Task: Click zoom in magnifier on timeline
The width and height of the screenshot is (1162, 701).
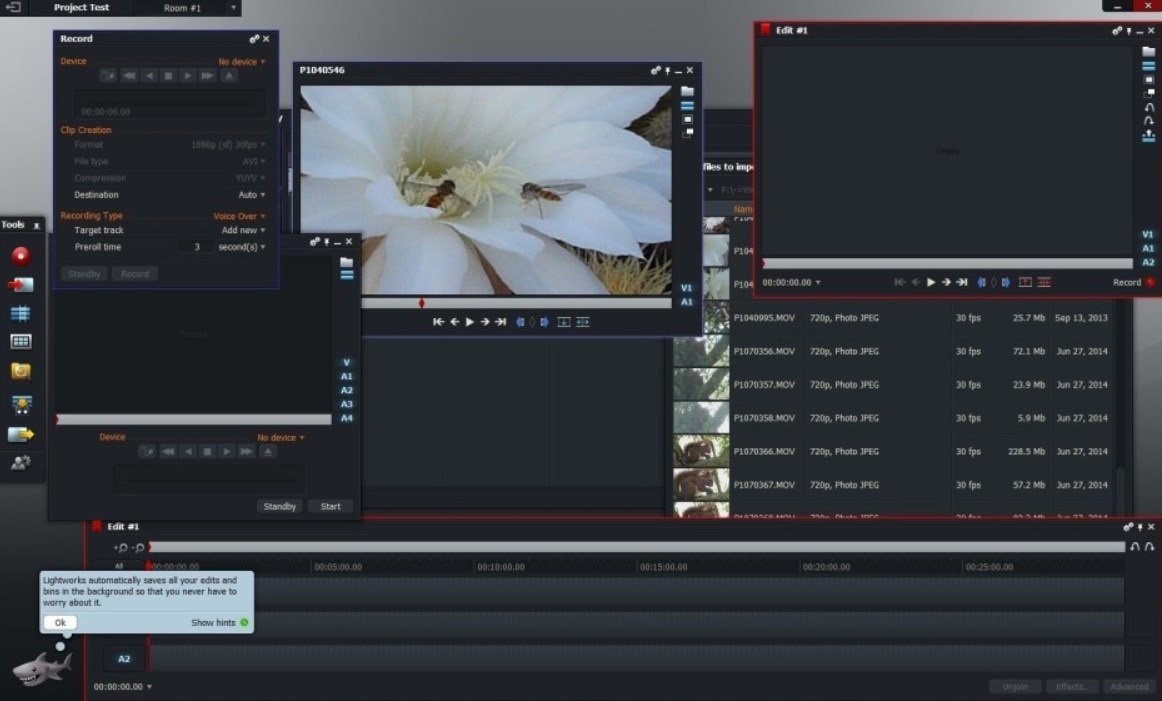Action: tap(121, 547)
